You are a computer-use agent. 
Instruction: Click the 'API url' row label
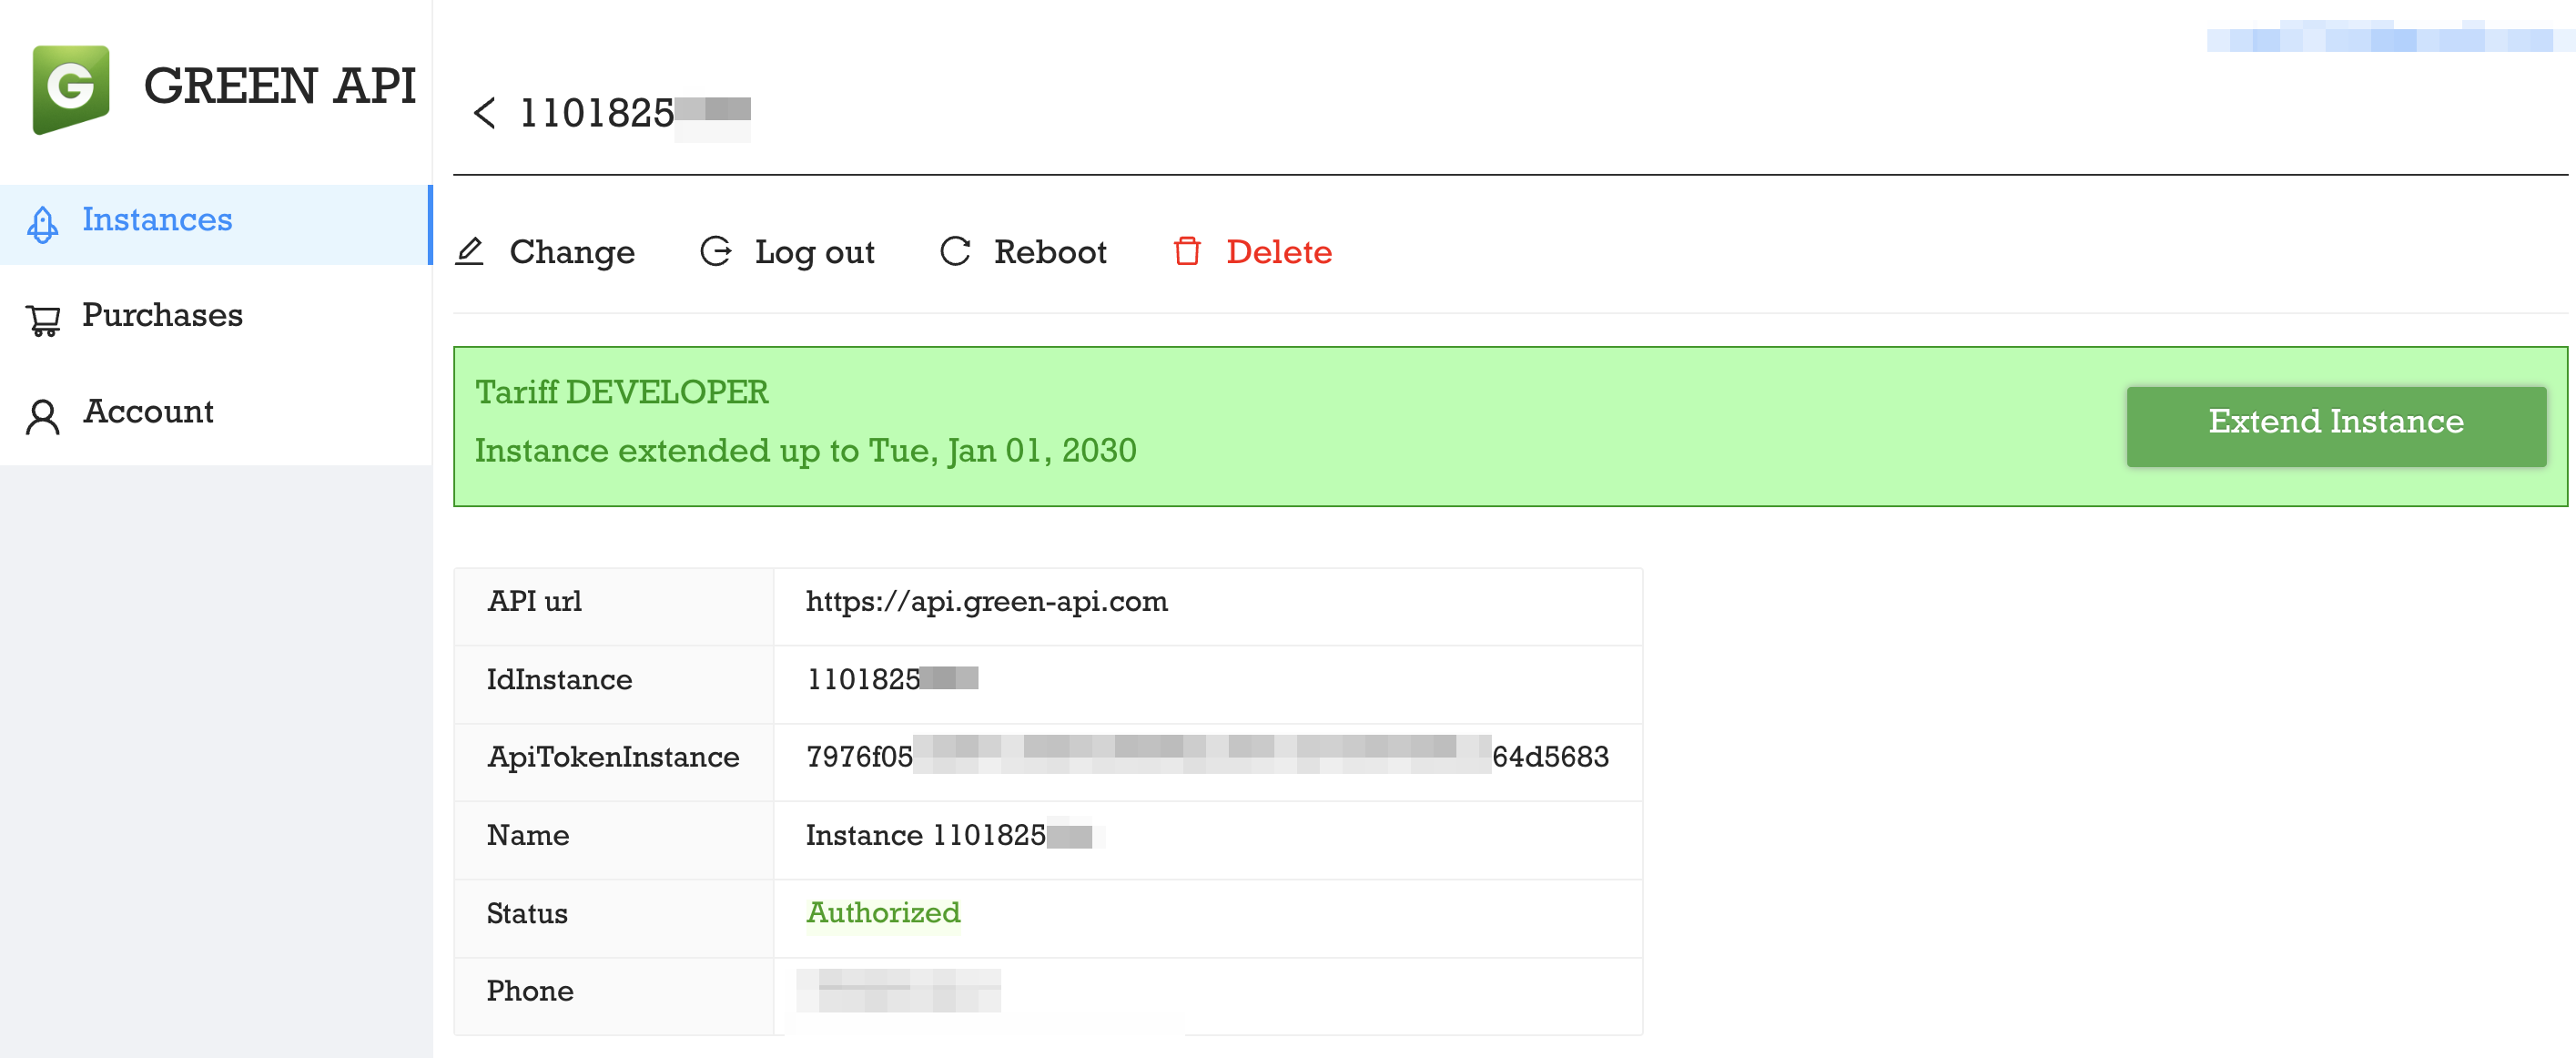(x=535, y=602)
